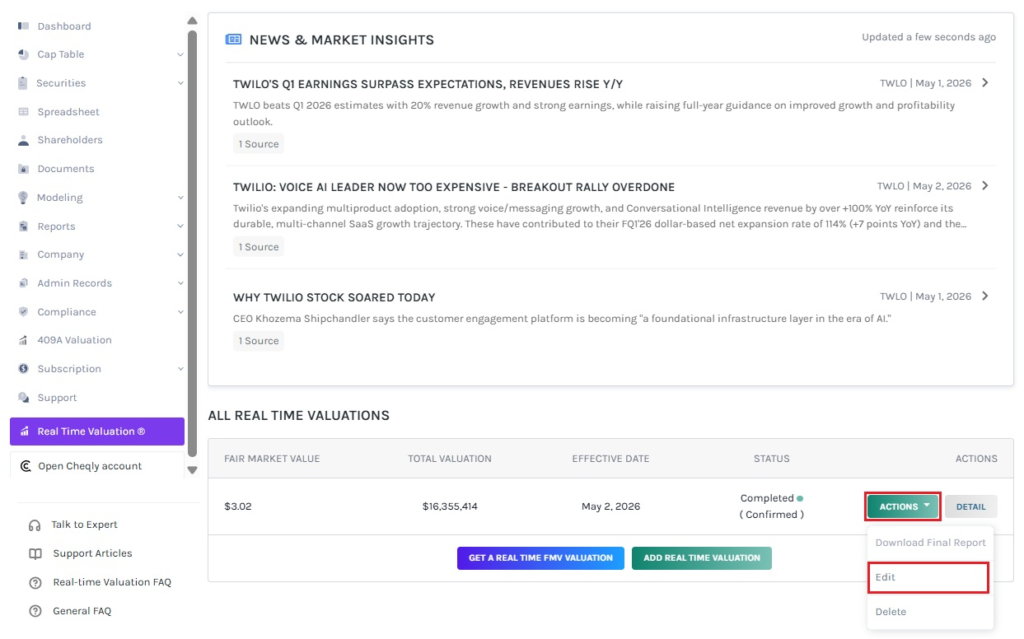The image size is (1024, 639).
Task: Click the Admin Records icon
Action: [24, 283]
